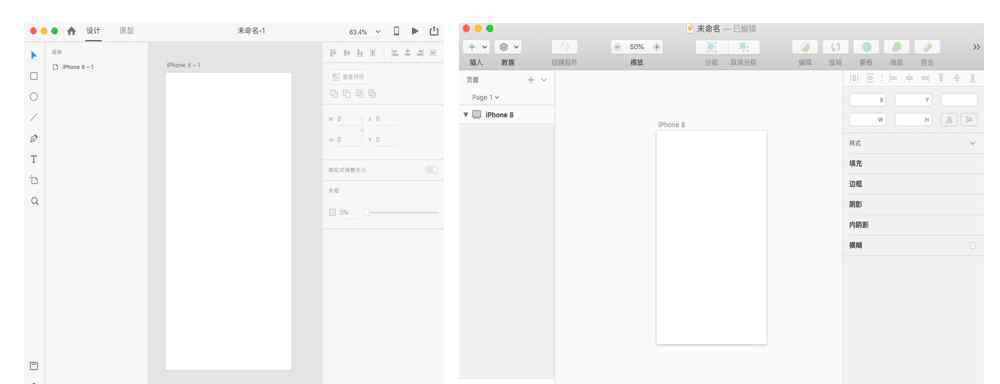
Task: Click the Intersect boolean operation icon in XD
Action: [x=359, y=93]
